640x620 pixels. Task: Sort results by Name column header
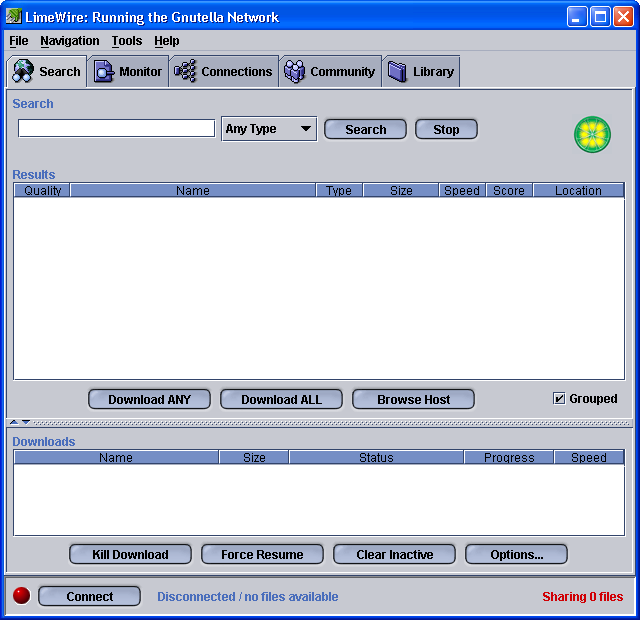pyautogui.click(x=193, y=190)
